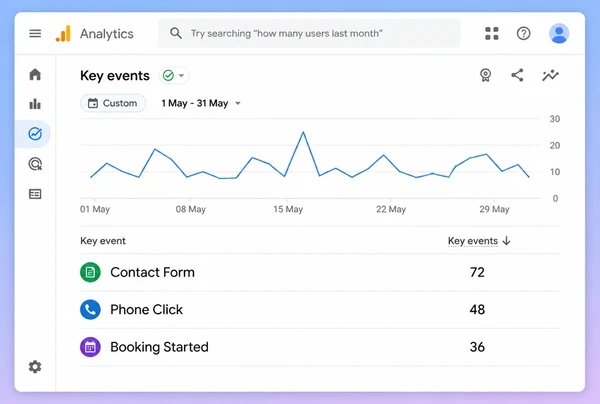Expand the green check status dropdown
This screenshot has width=600, height=404.
pyautogui.click(x=174, y=75)
